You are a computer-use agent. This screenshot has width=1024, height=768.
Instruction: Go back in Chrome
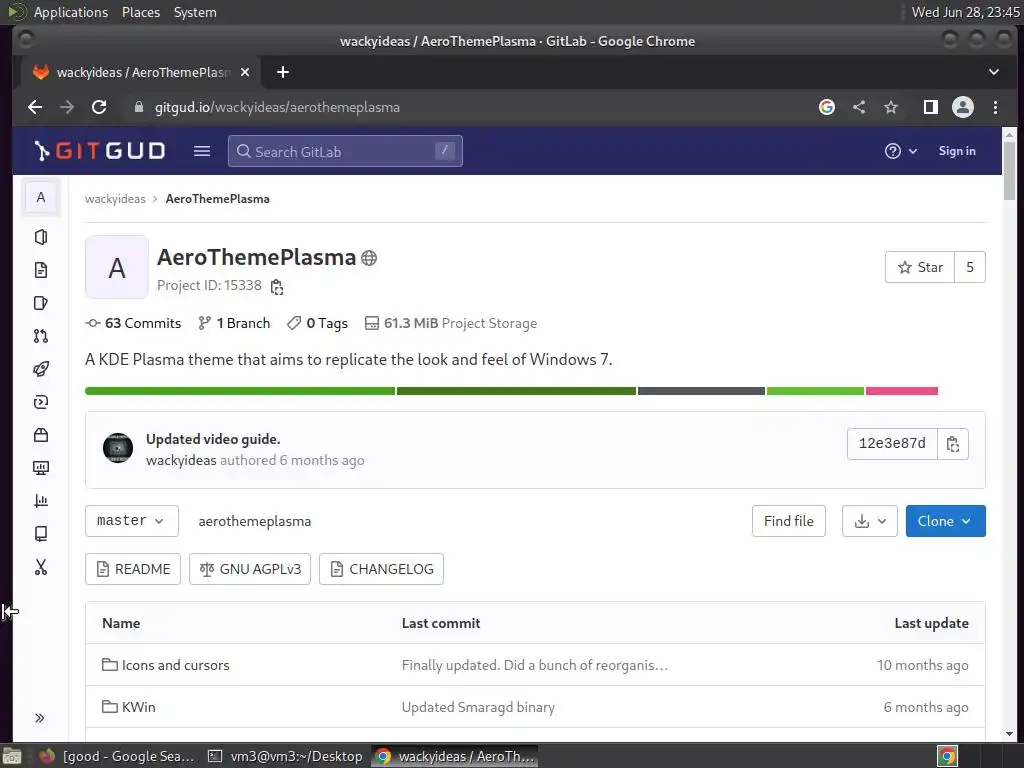pyautogui.click(x=35, y=107)
